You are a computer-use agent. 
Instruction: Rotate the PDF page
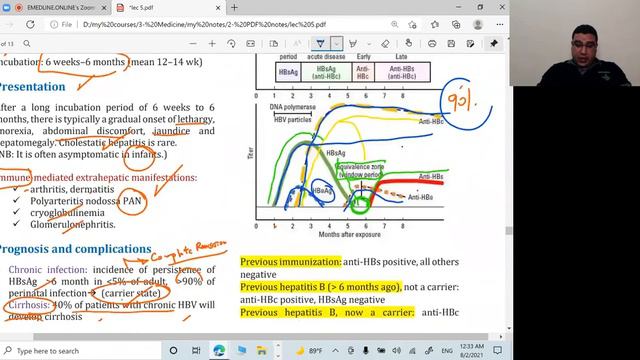(231, 43)
